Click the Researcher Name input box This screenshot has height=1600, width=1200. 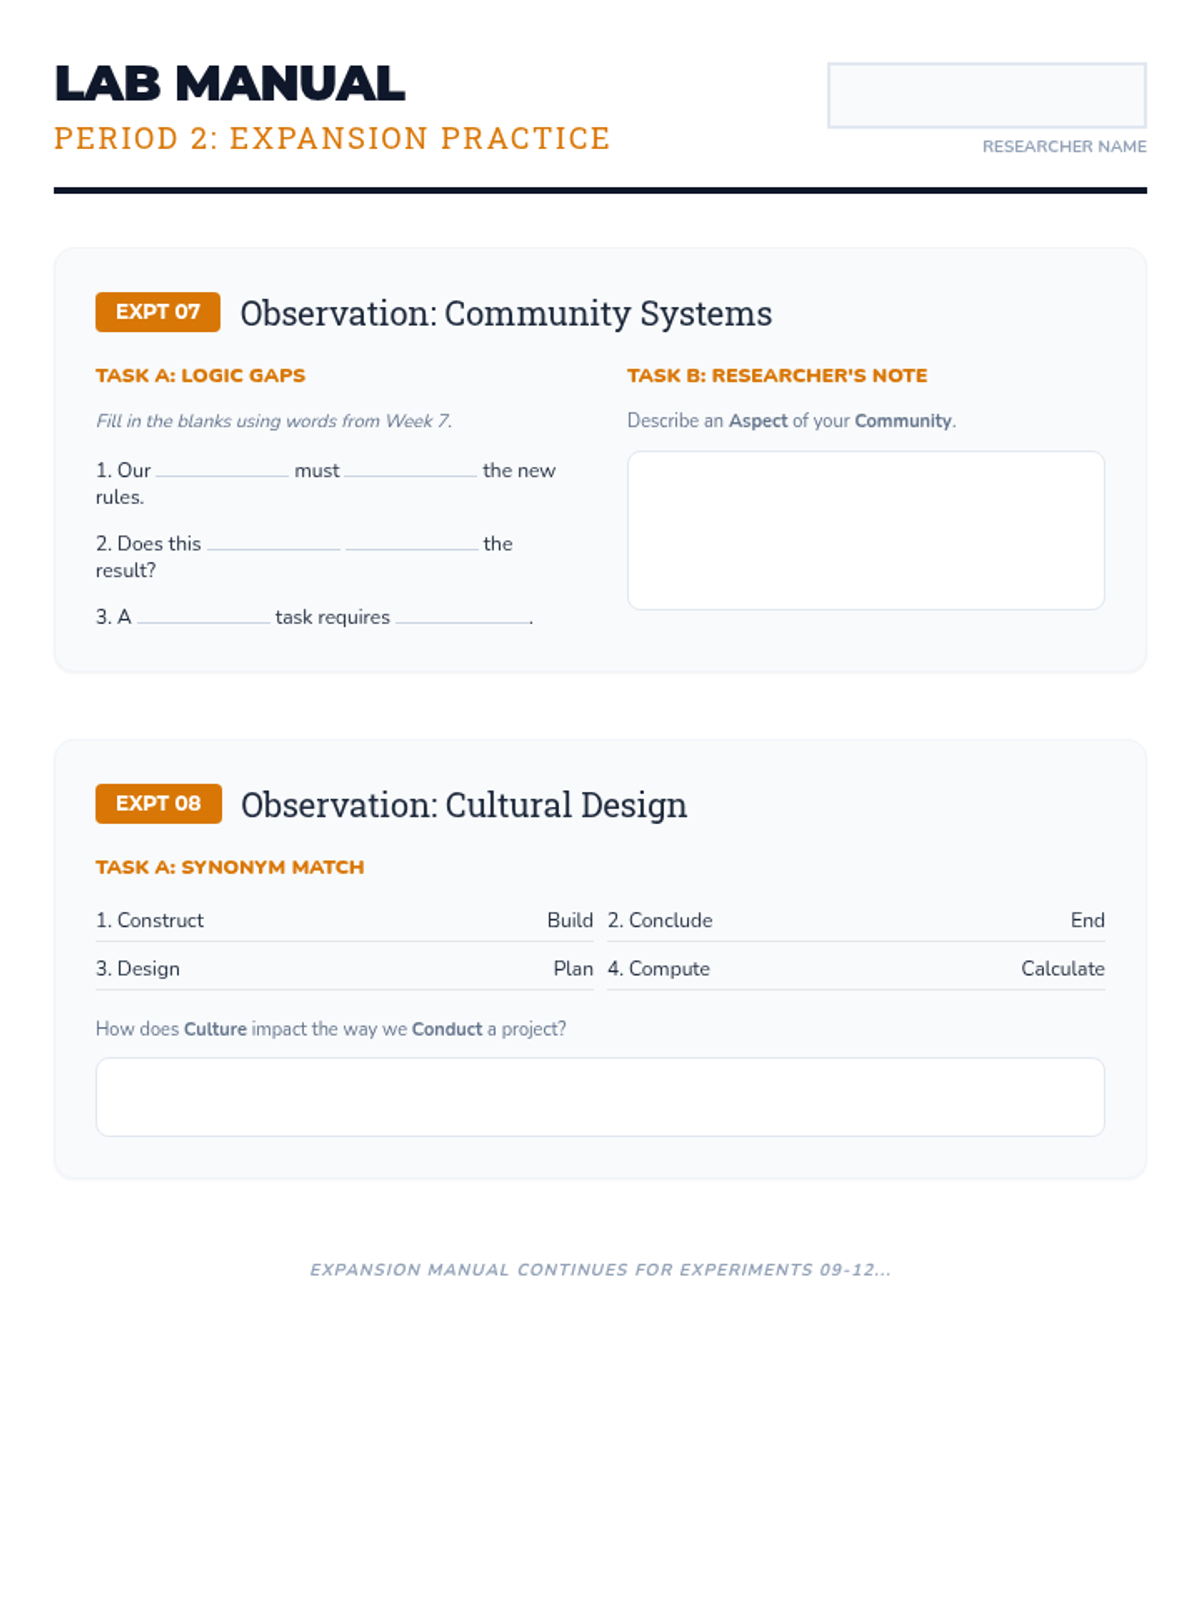986,96
